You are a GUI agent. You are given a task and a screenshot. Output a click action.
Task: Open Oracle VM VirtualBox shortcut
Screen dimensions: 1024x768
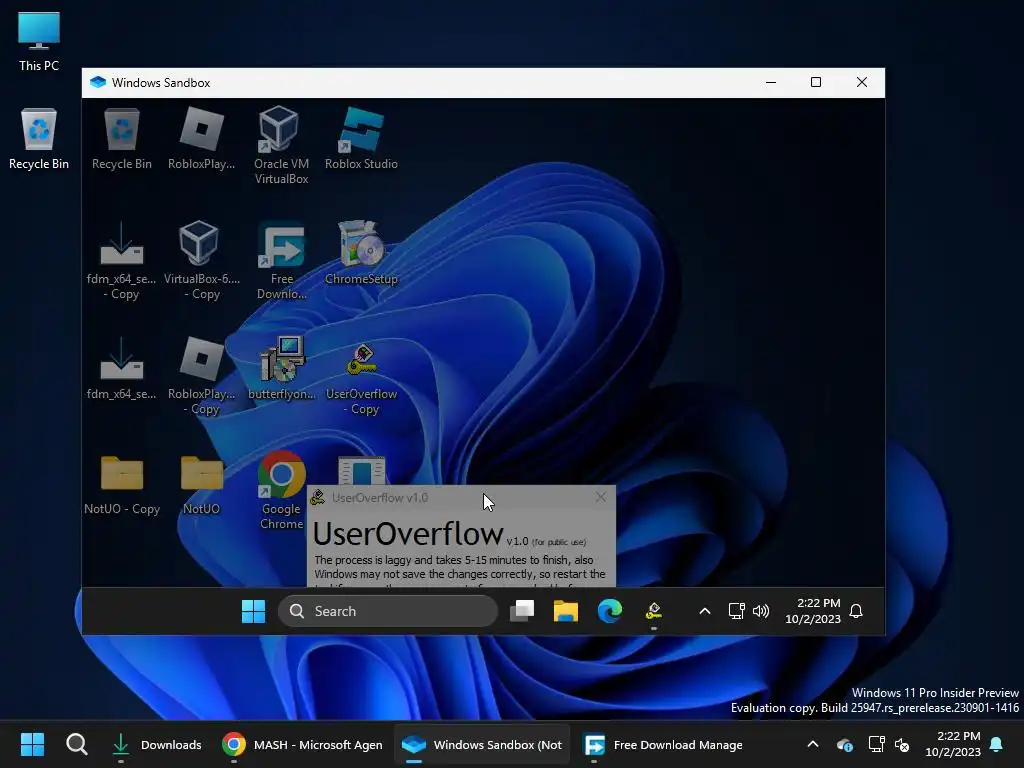click(281, 145)
